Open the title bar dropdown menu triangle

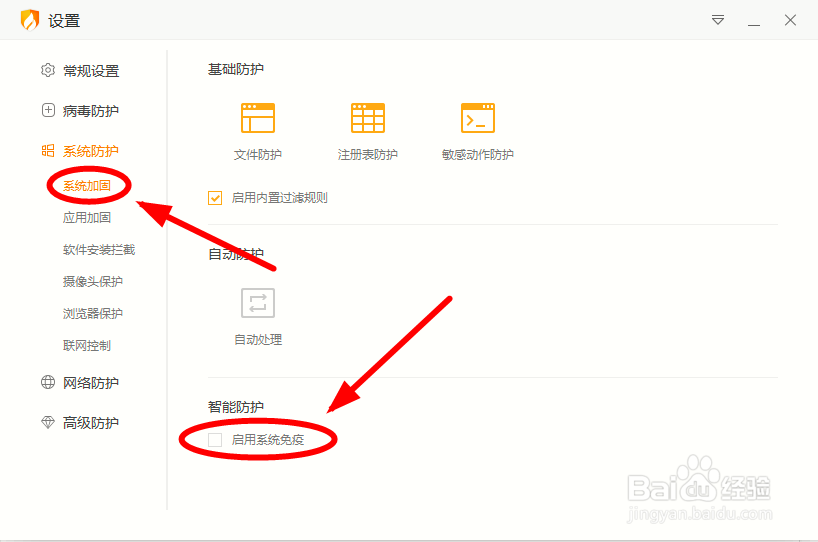[718, 20]
